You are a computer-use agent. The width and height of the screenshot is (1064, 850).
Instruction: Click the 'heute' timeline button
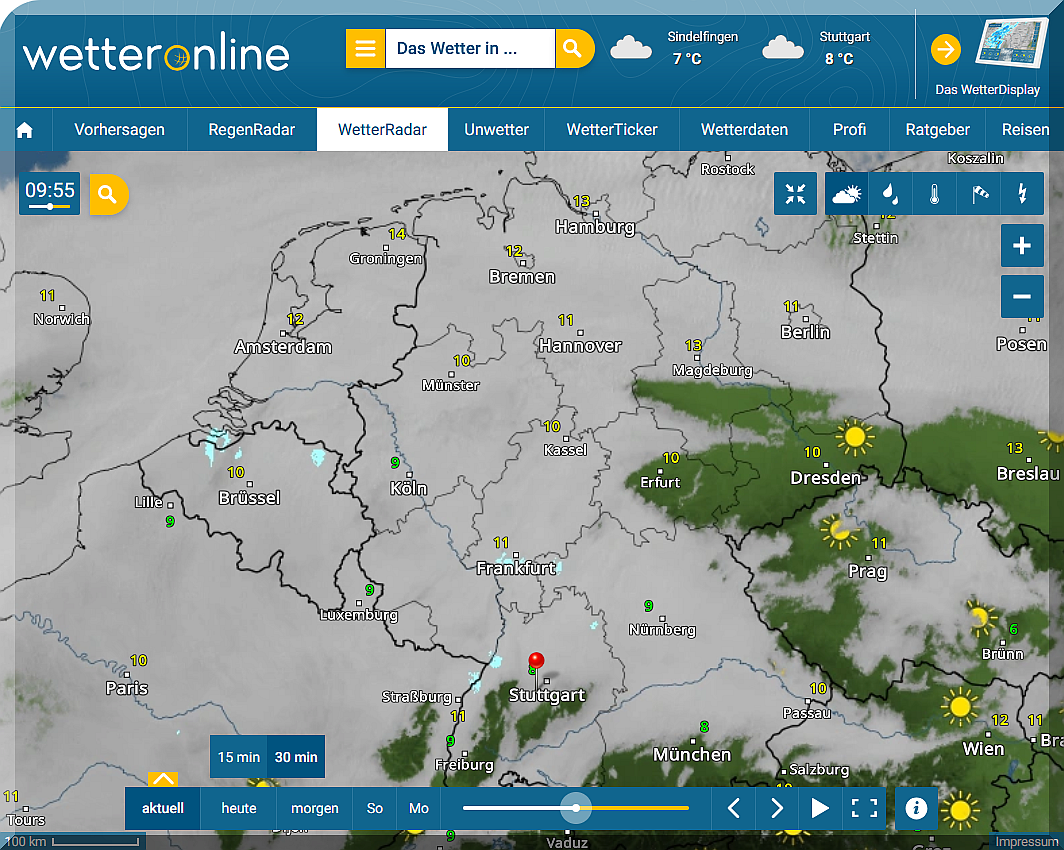pyautogui.click(x=239, y=808)
